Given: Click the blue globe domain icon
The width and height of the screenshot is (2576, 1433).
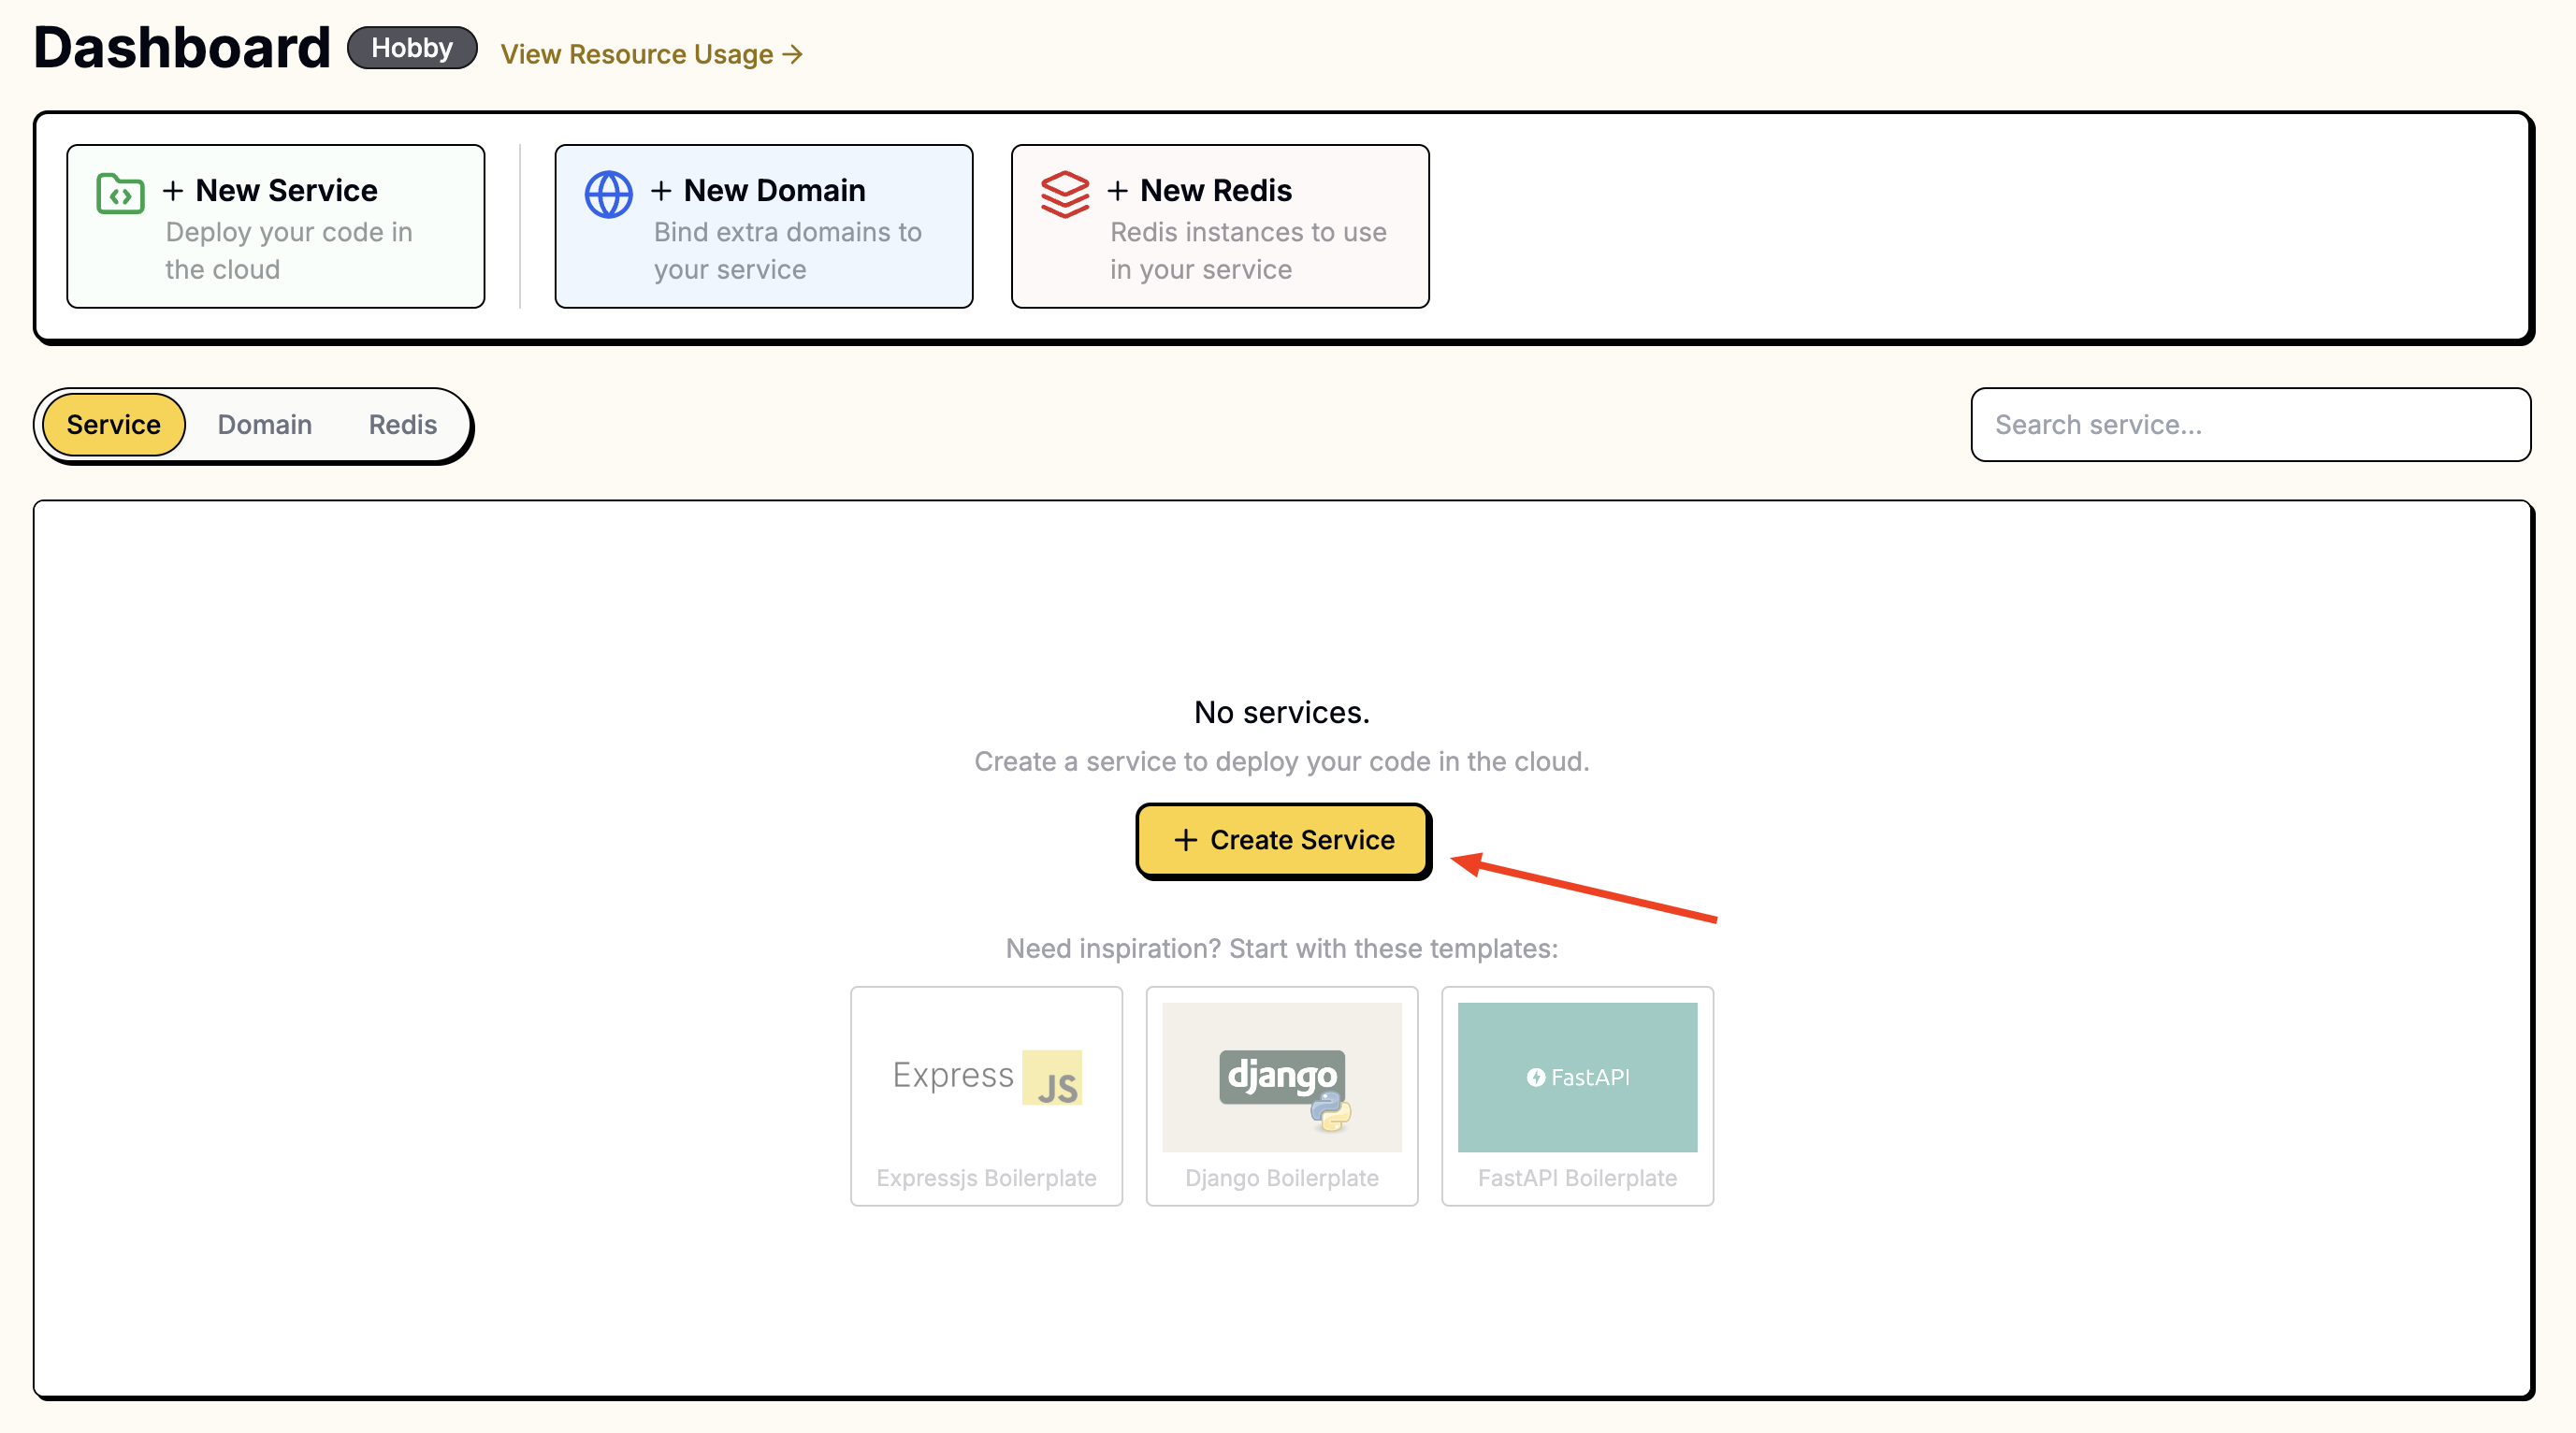Looking at the screenshot, I should tap(608, 194).
